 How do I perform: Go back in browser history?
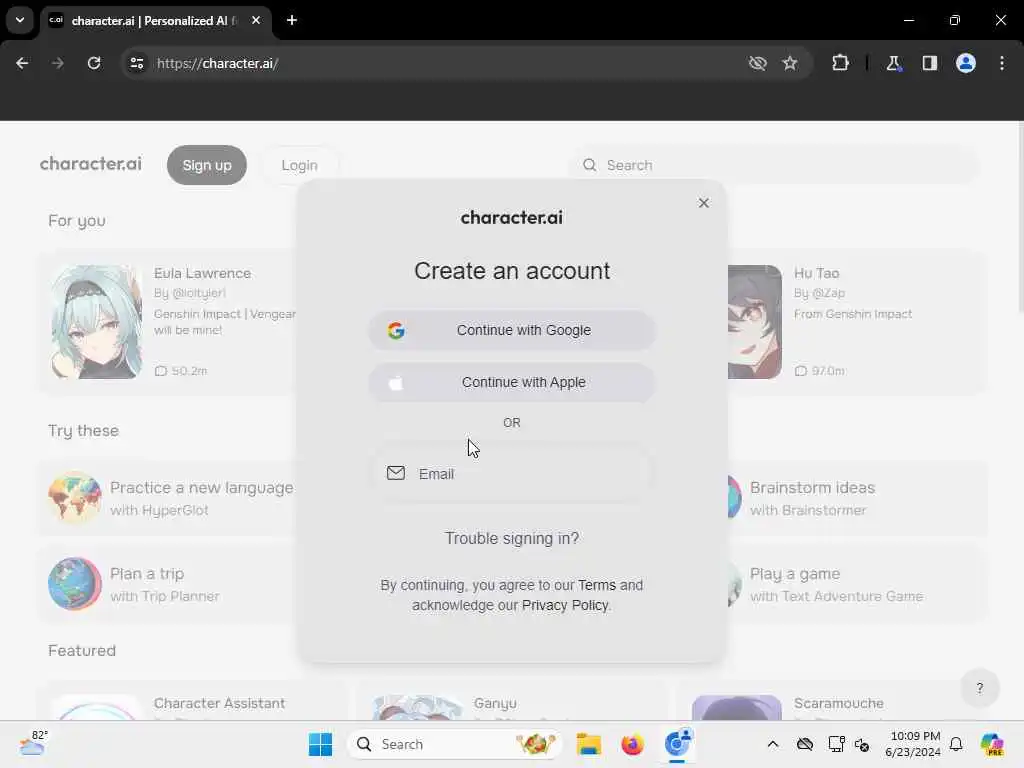click(x=22, y=63)
